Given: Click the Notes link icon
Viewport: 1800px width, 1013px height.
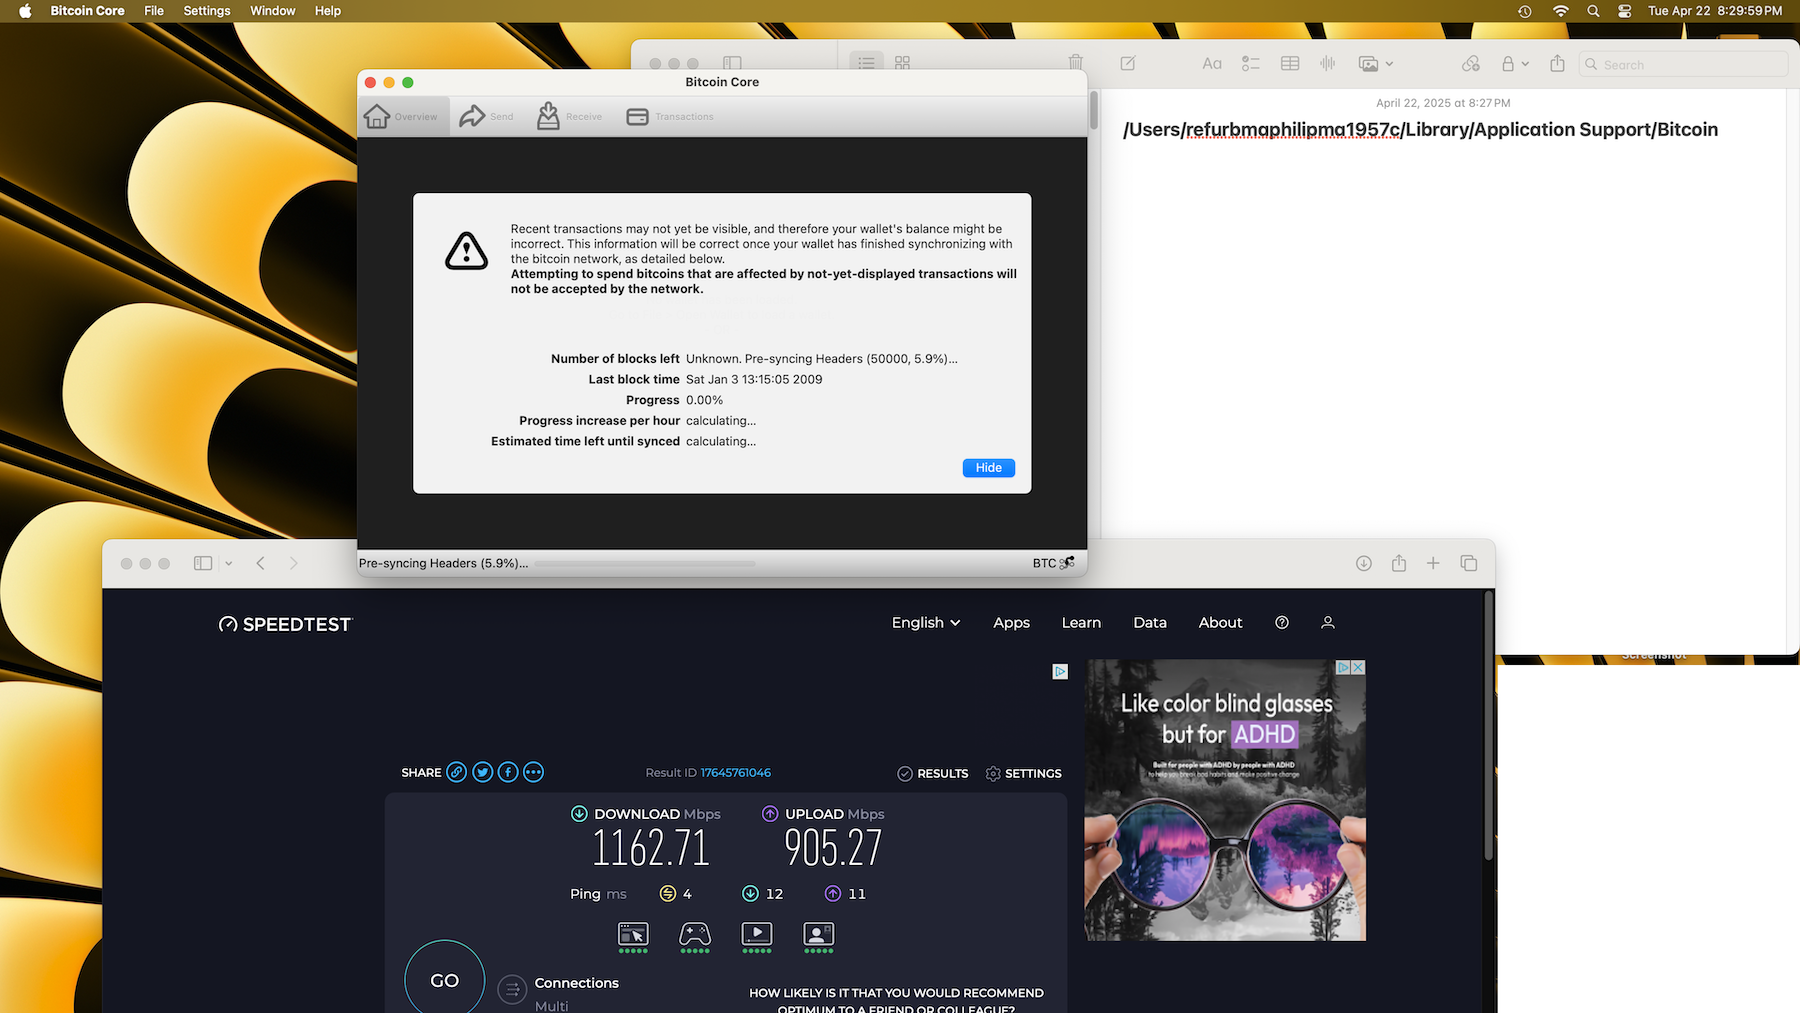Looking at the screenshot, I should tap(1470, 64).
